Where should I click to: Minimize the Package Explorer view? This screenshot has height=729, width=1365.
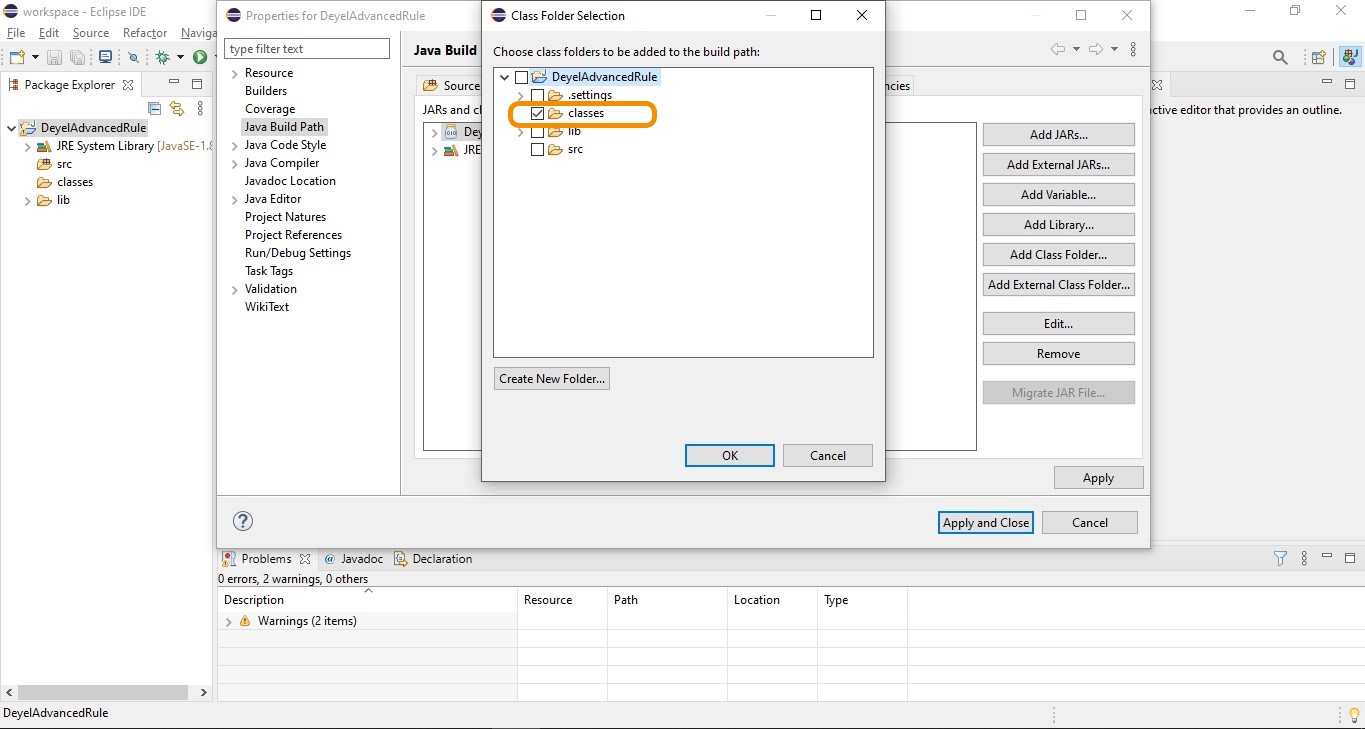tap(174, 84)
